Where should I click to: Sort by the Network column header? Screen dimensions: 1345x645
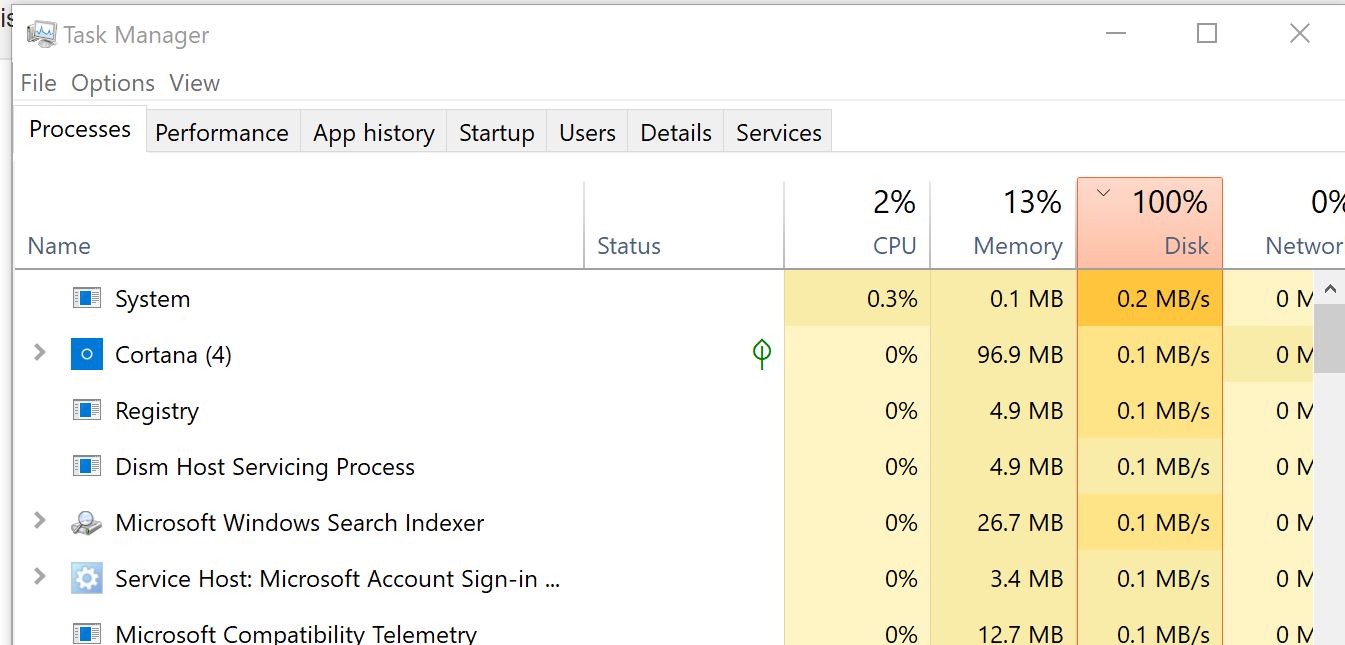point(1284,224)
